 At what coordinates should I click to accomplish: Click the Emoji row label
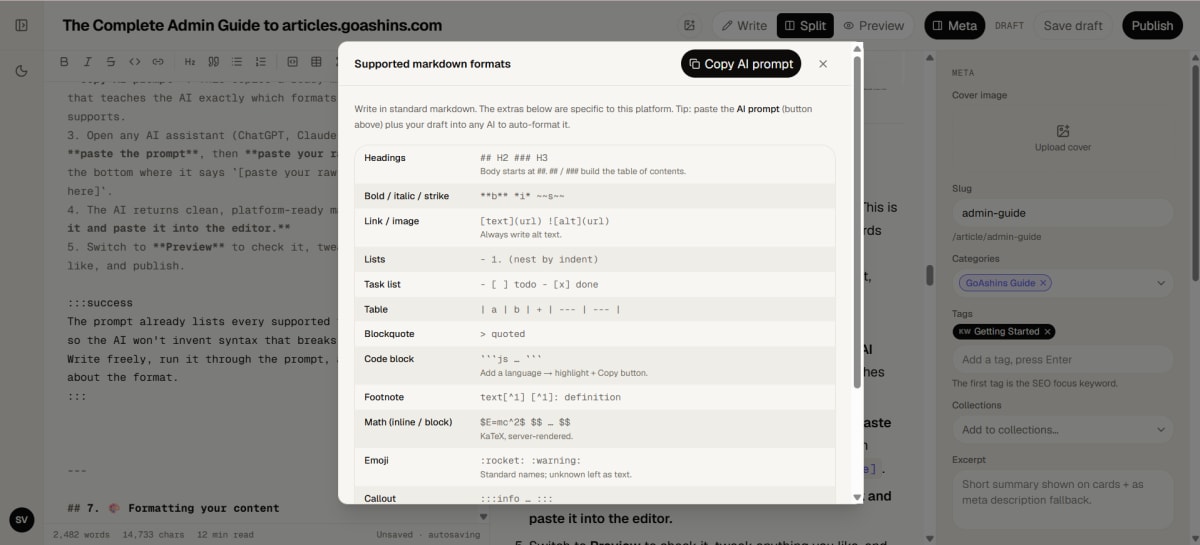(377, 460)
